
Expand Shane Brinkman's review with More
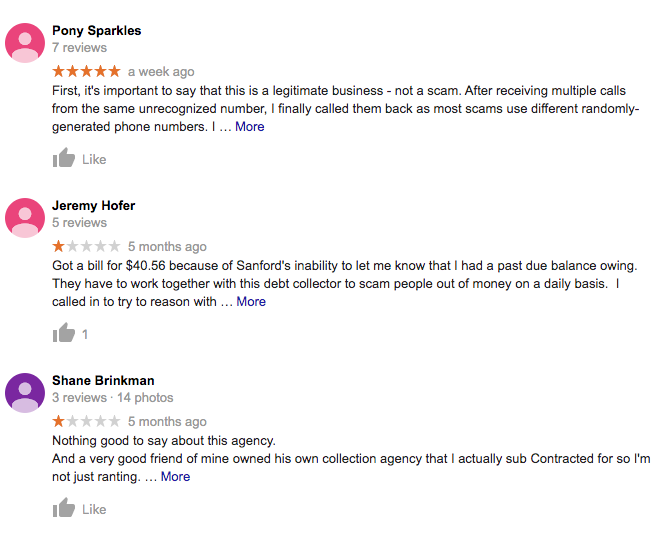pos(175,477)
